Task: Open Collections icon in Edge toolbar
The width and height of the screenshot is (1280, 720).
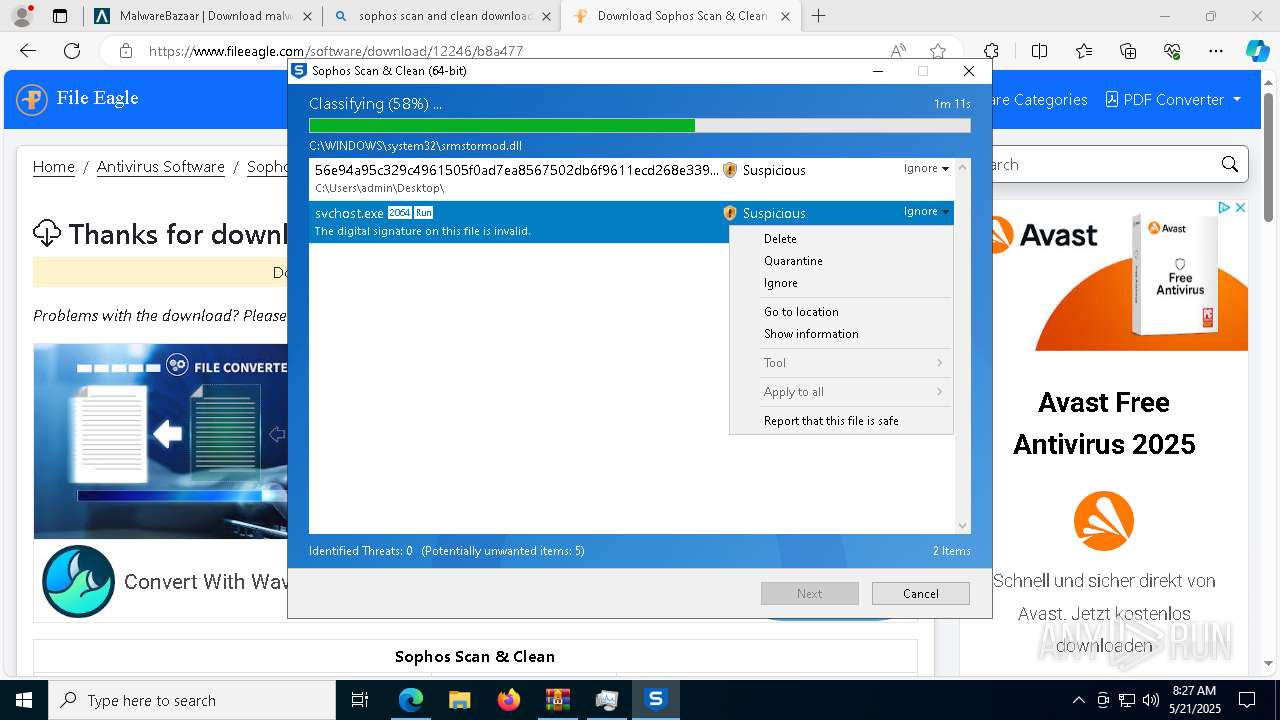Action: coord(1128,51)
